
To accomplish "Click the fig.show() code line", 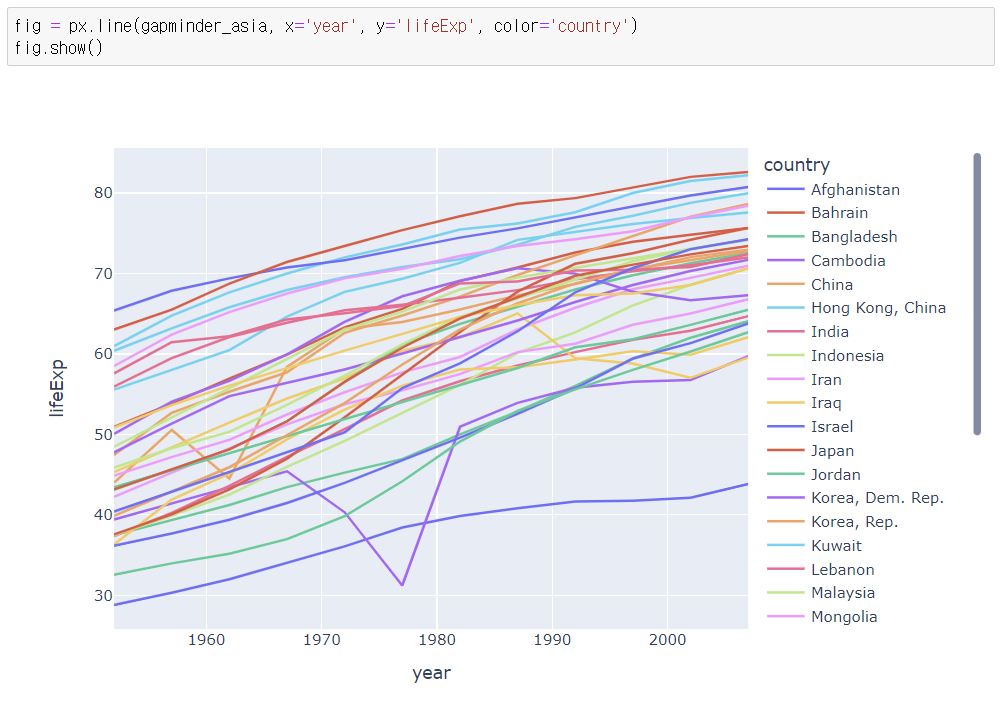I will 58,48.
